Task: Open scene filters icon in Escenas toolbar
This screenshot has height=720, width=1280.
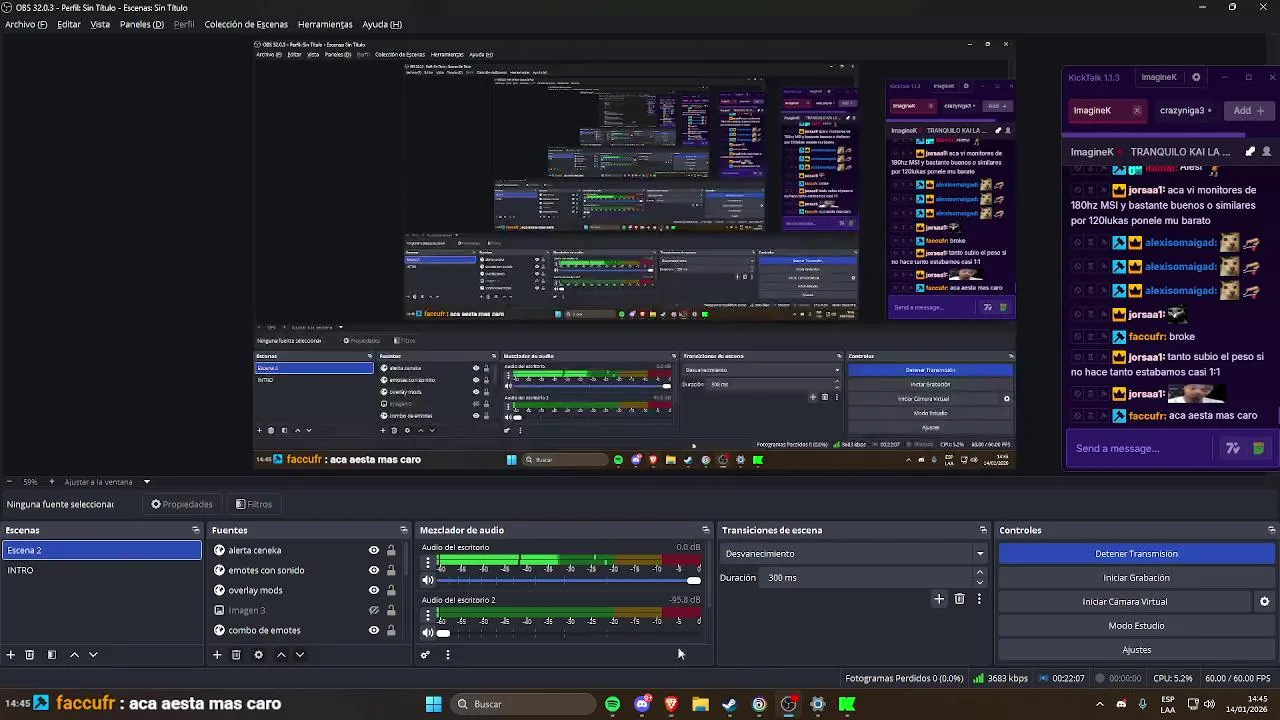Action: pos(52,655)
